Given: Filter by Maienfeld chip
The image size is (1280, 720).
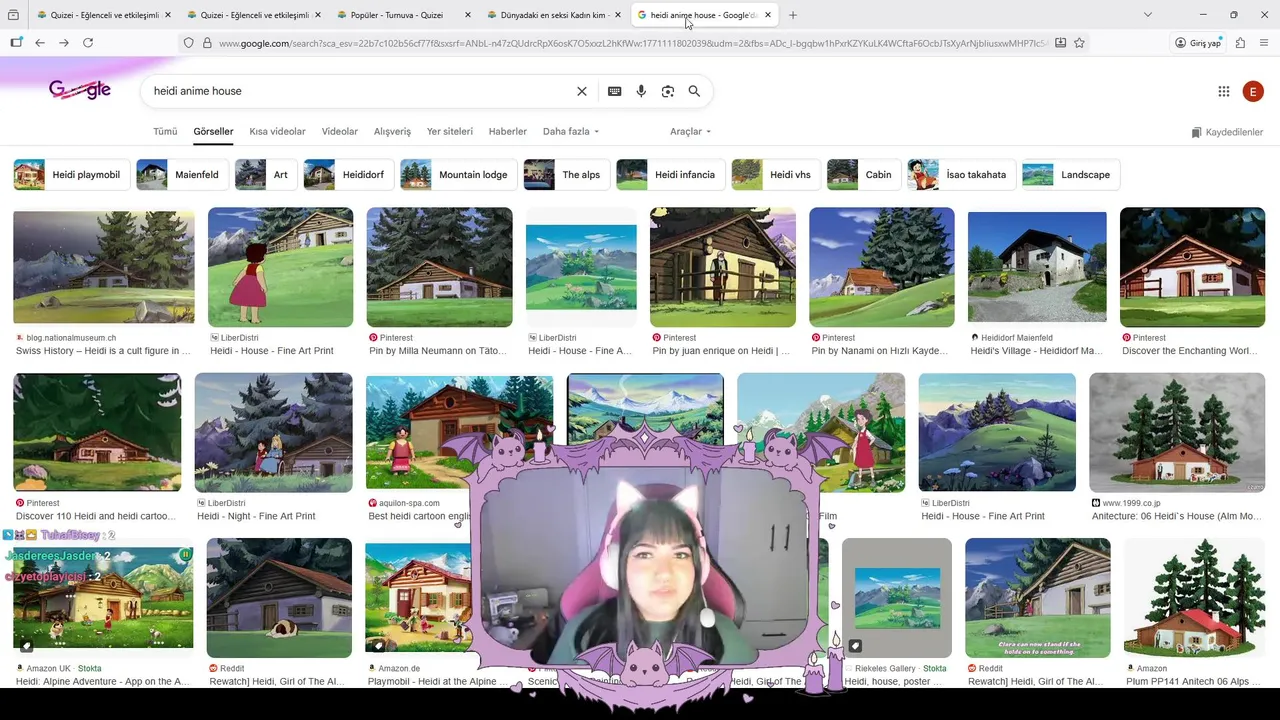Looking at the screenshot, I should tap(181, 174).
